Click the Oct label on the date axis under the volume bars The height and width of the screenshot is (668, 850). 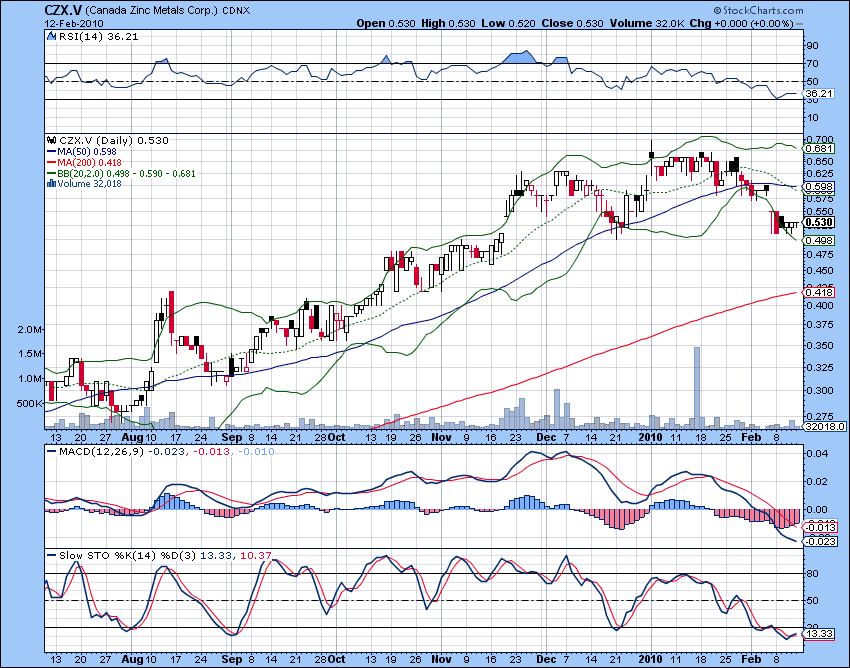337,437
